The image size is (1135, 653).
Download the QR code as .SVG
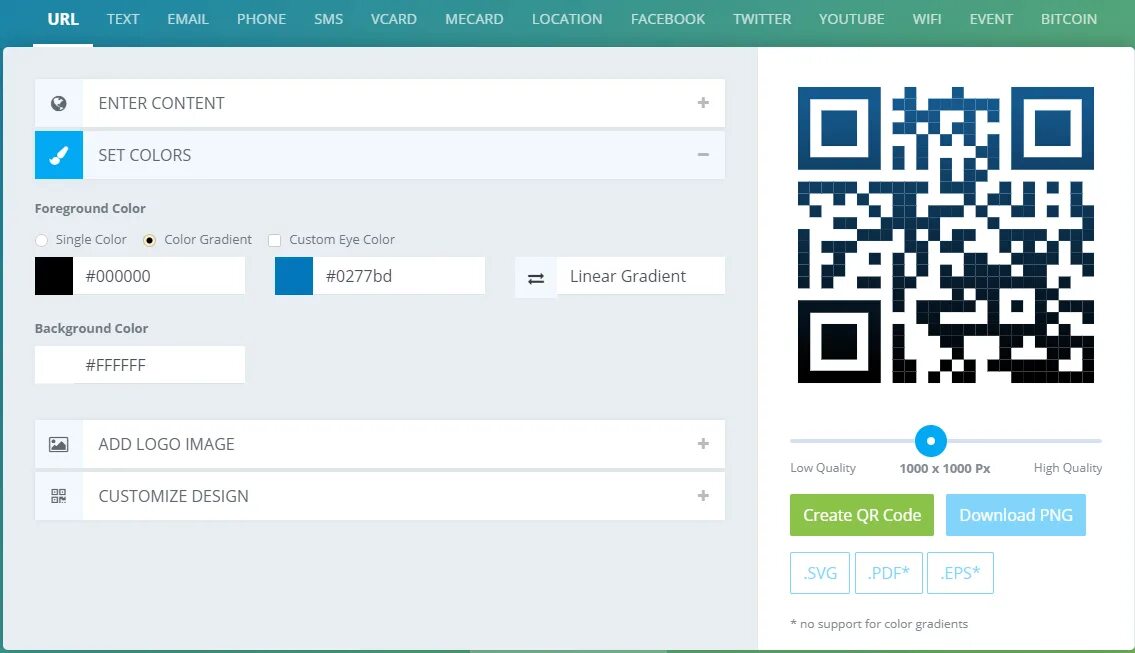click(x=820, y=573)
